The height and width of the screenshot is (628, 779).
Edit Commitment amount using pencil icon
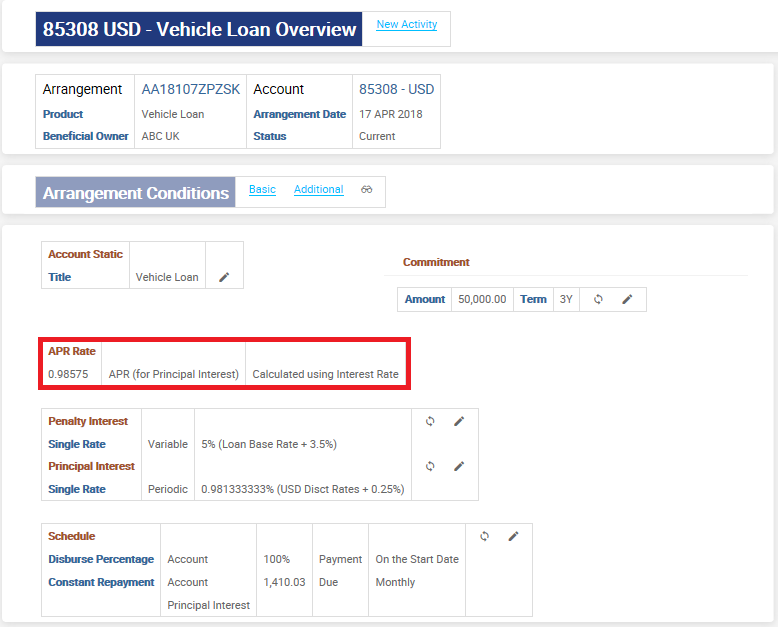627,299
